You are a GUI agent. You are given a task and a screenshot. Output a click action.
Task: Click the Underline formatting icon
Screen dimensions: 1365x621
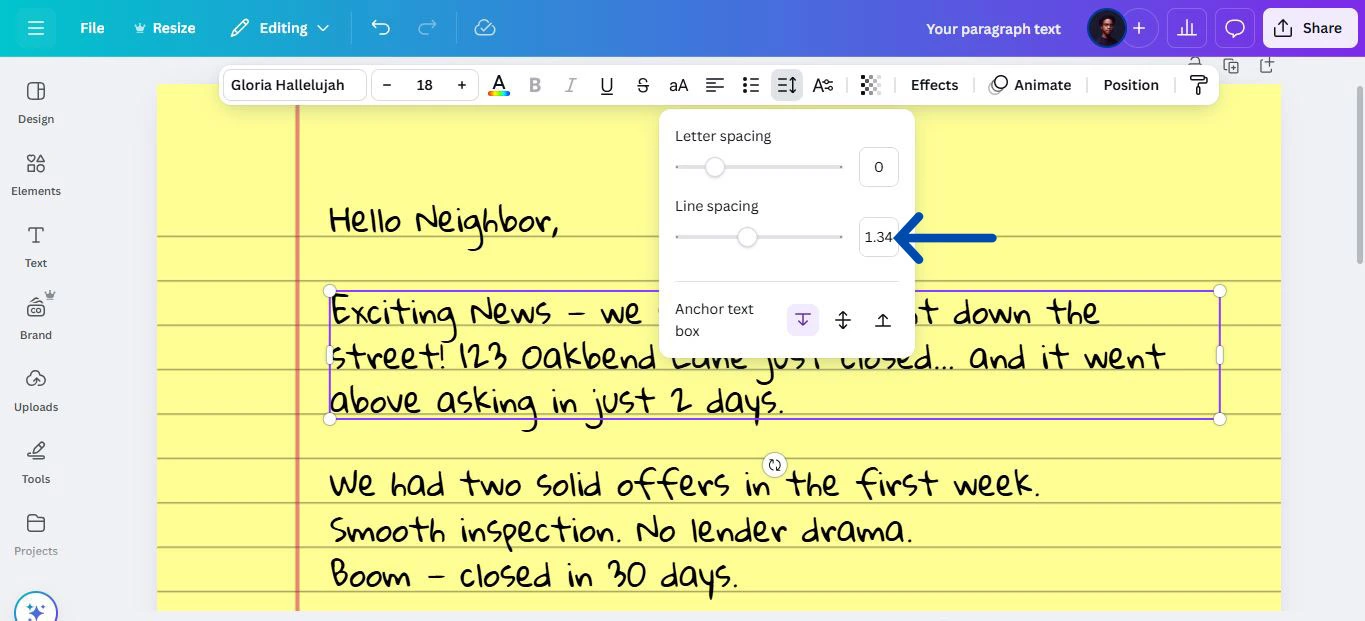click(x=606, y=85)
